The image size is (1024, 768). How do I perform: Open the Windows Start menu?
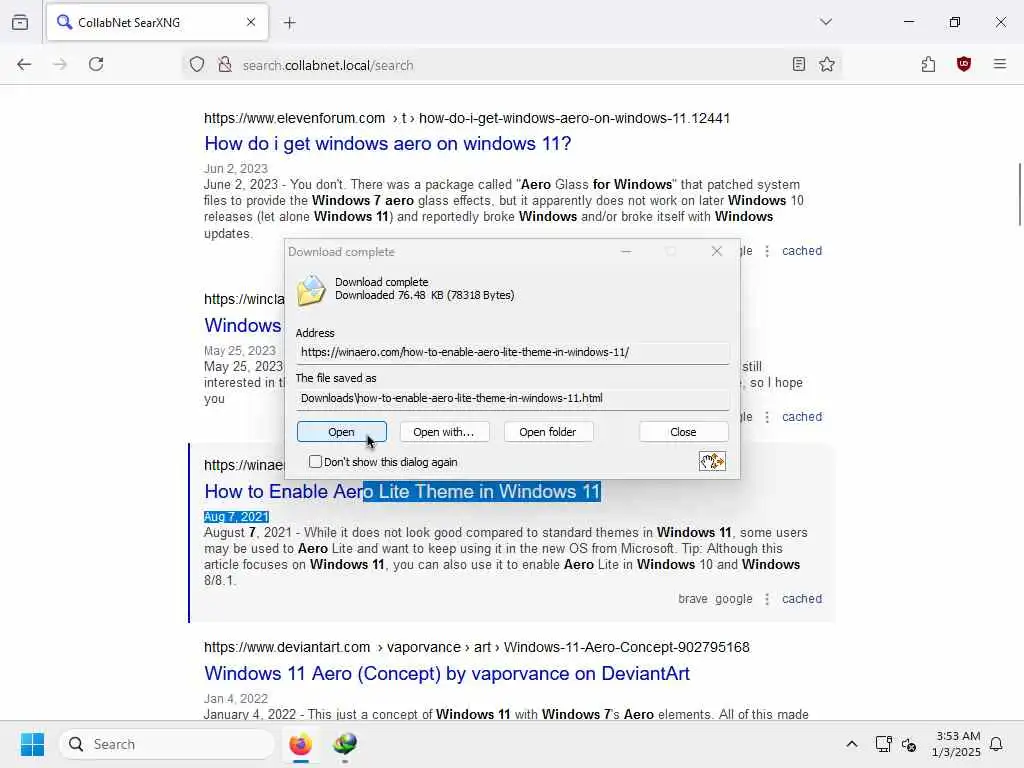click(32, 744)
